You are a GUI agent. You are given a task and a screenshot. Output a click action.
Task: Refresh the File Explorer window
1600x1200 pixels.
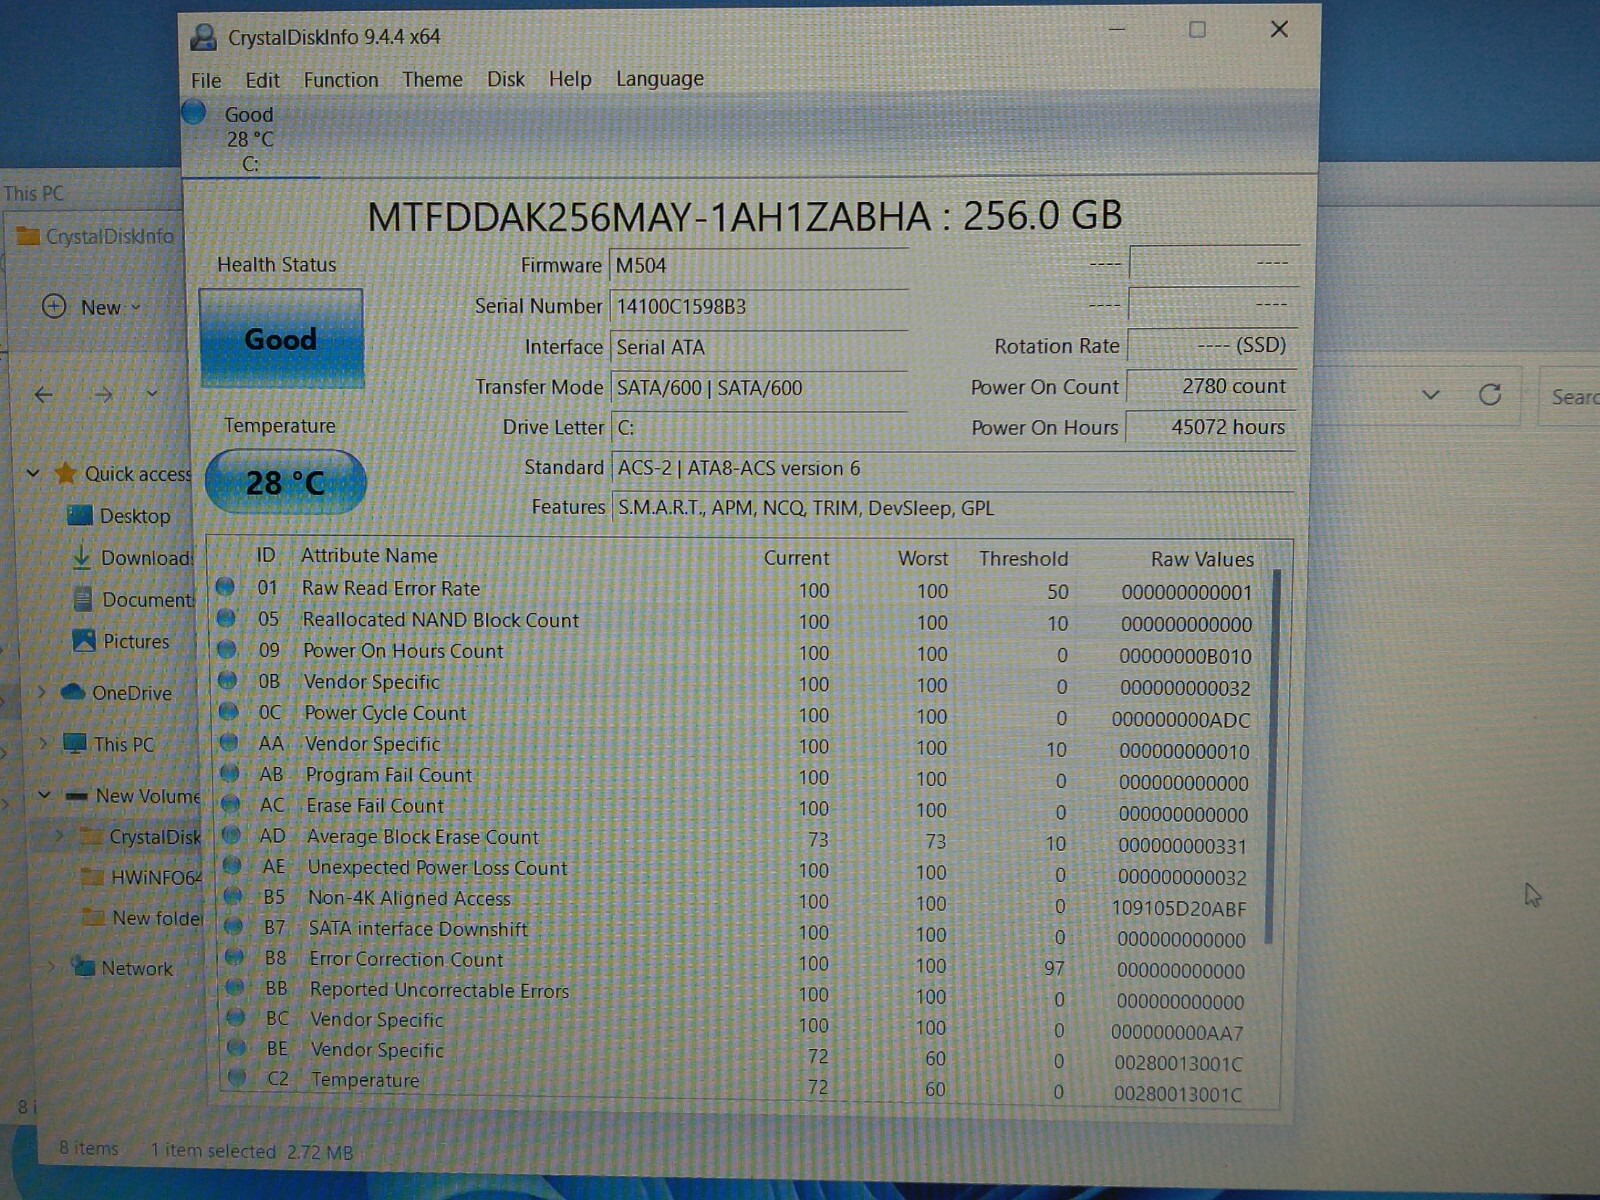(1490, 395)
